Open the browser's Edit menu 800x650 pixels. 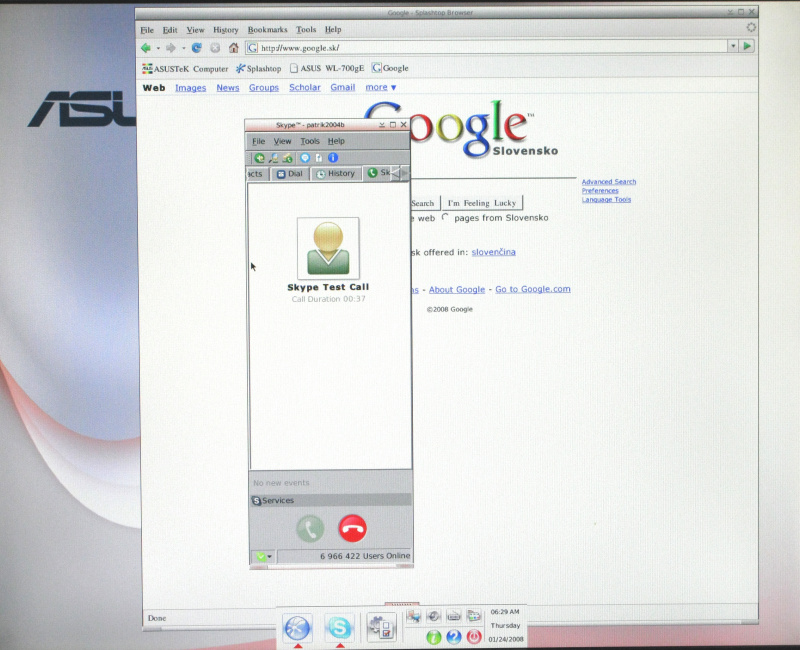pyautogui.click(x=170, y=30)
